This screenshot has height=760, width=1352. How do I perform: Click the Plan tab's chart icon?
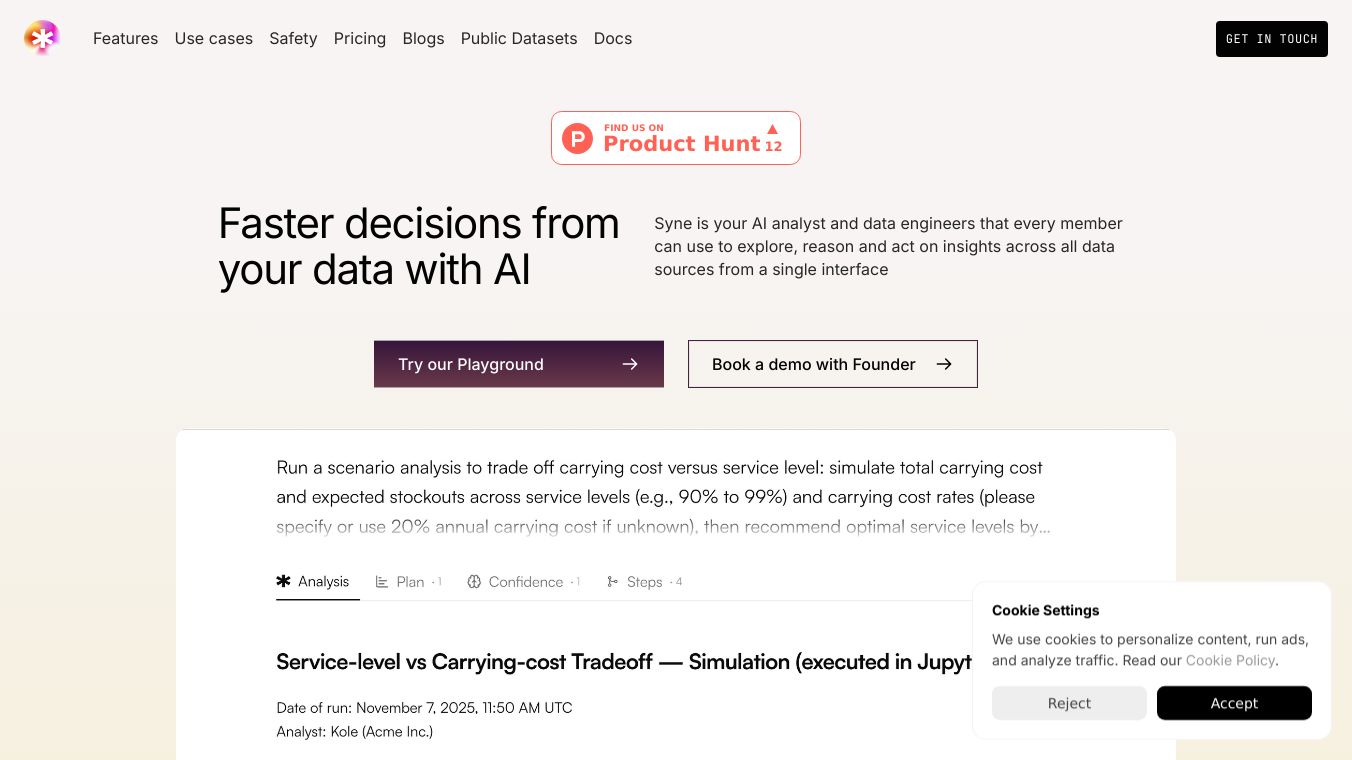coord(382,582)
